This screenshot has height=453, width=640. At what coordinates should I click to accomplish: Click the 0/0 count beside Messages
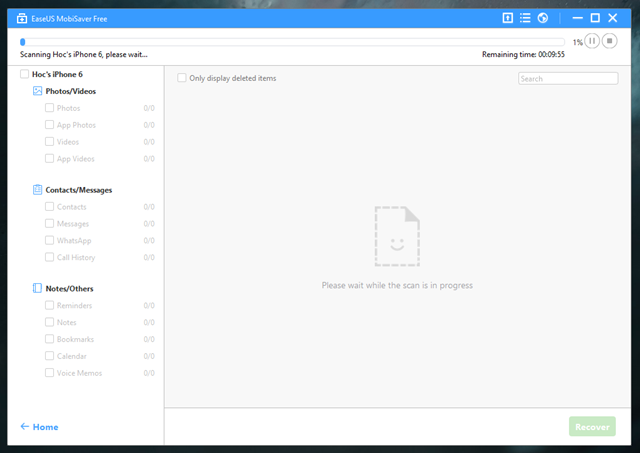point(149,224)
